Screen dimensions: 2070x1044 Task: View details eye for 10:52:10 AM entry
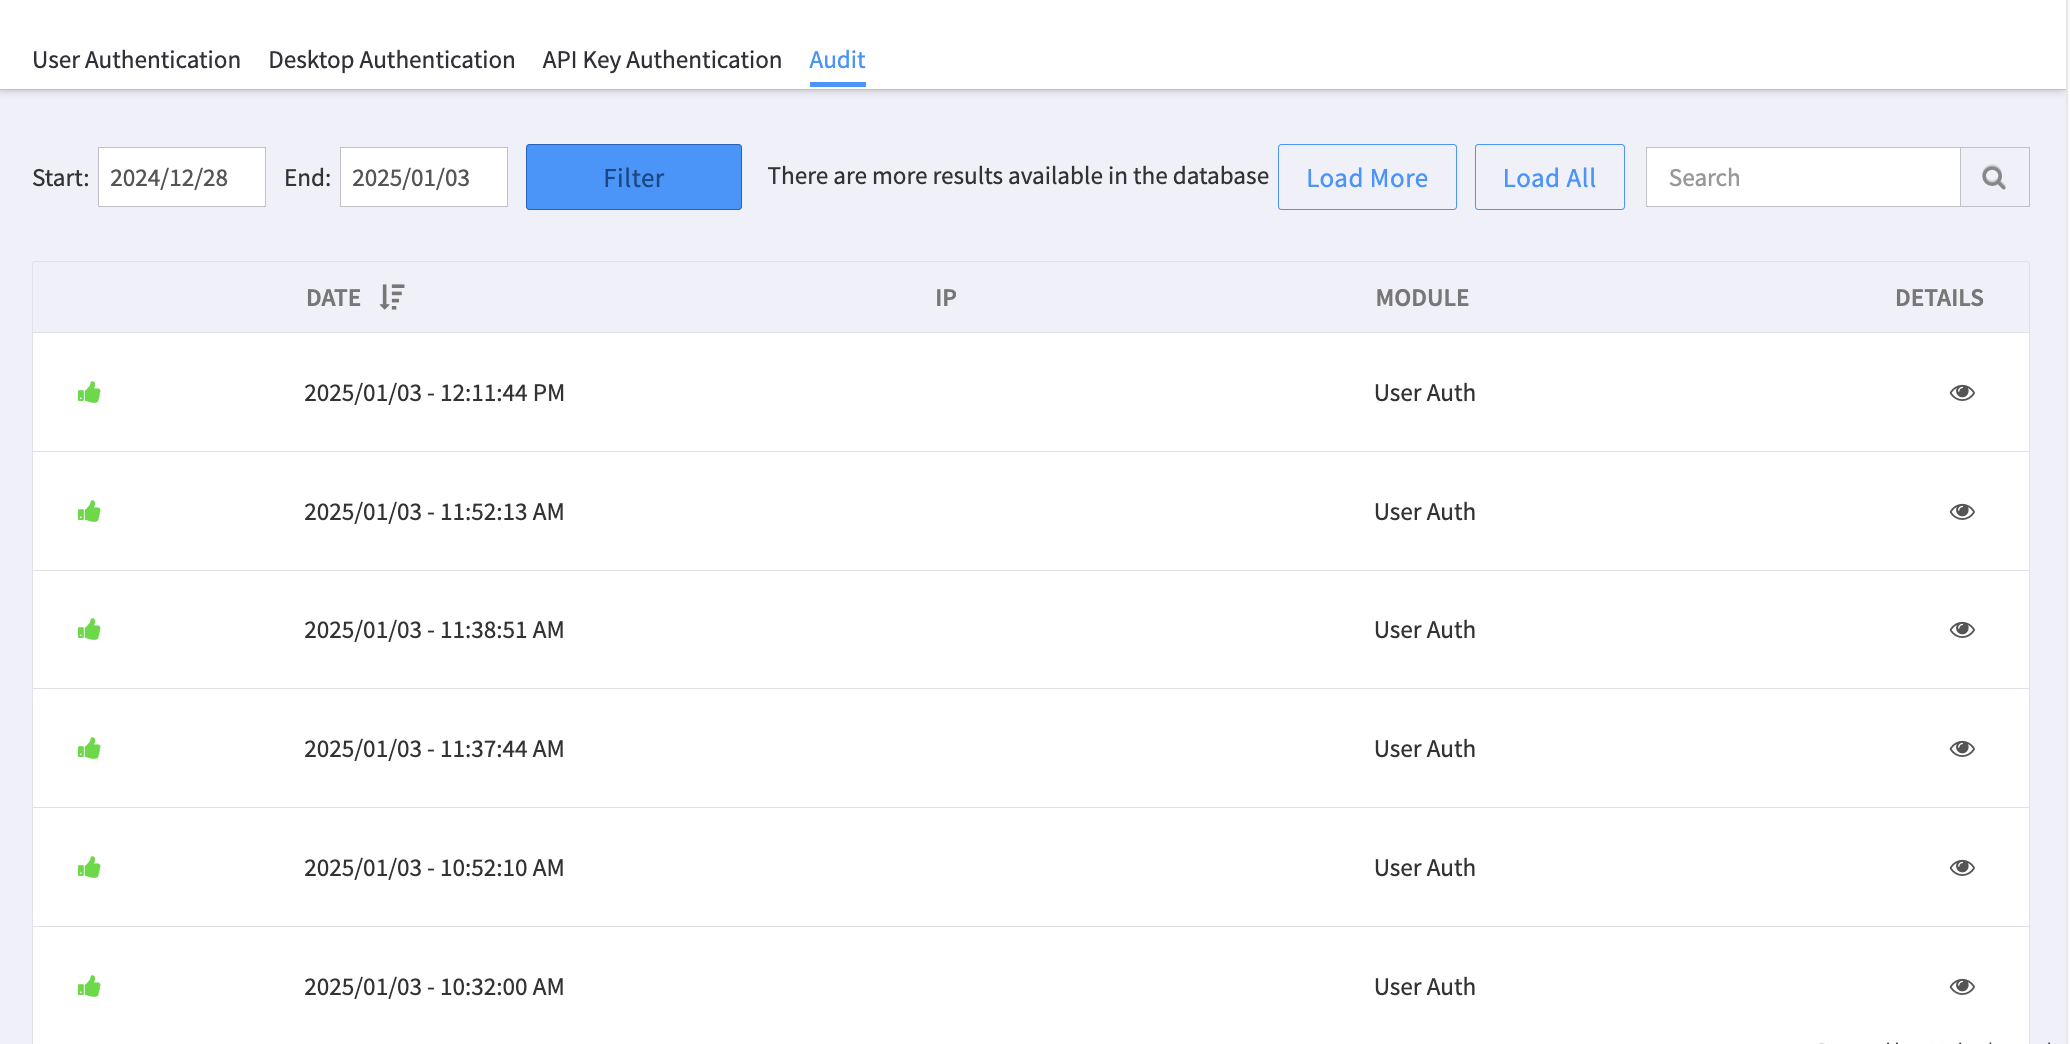[1962, 867]
